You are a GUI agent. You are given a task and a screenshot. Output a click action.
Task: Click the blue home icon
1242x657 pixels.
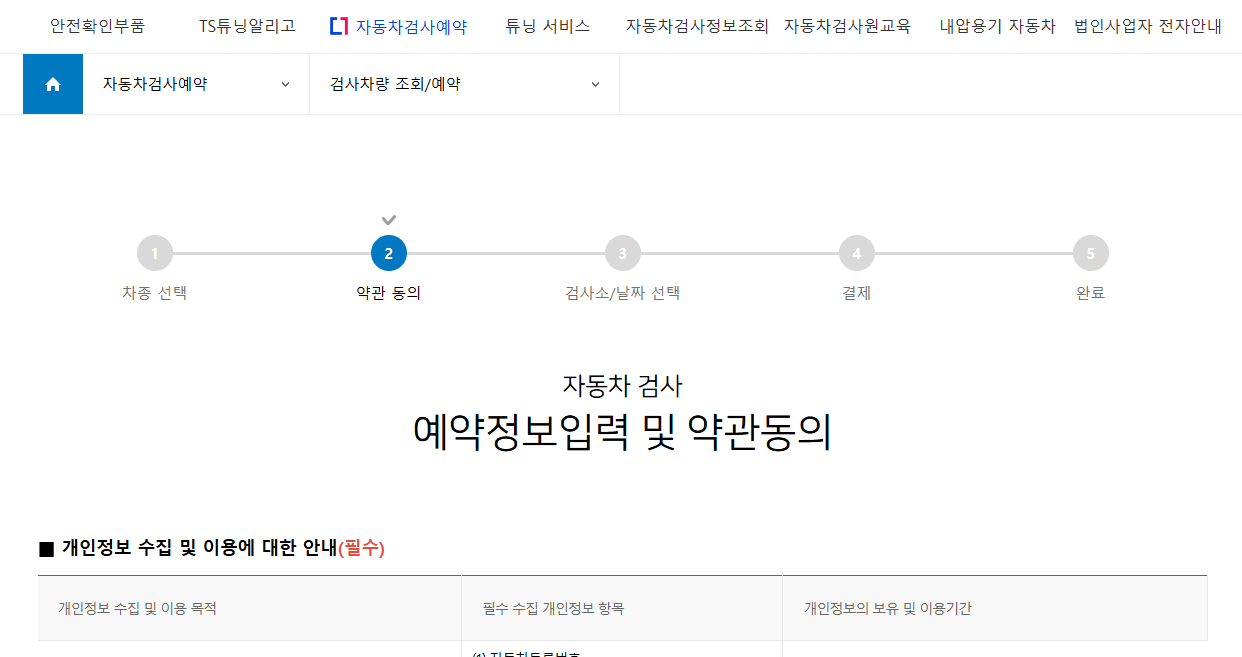tap(52, 84)
